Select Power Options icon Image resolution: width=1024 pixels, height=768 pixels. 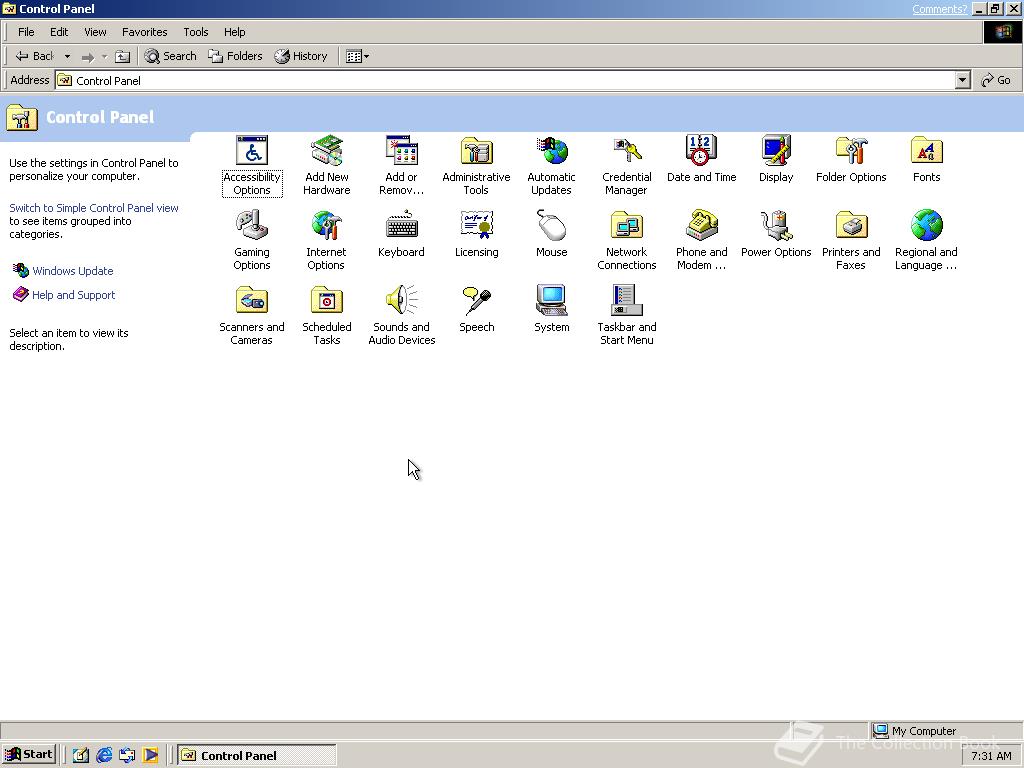point(776,225)
